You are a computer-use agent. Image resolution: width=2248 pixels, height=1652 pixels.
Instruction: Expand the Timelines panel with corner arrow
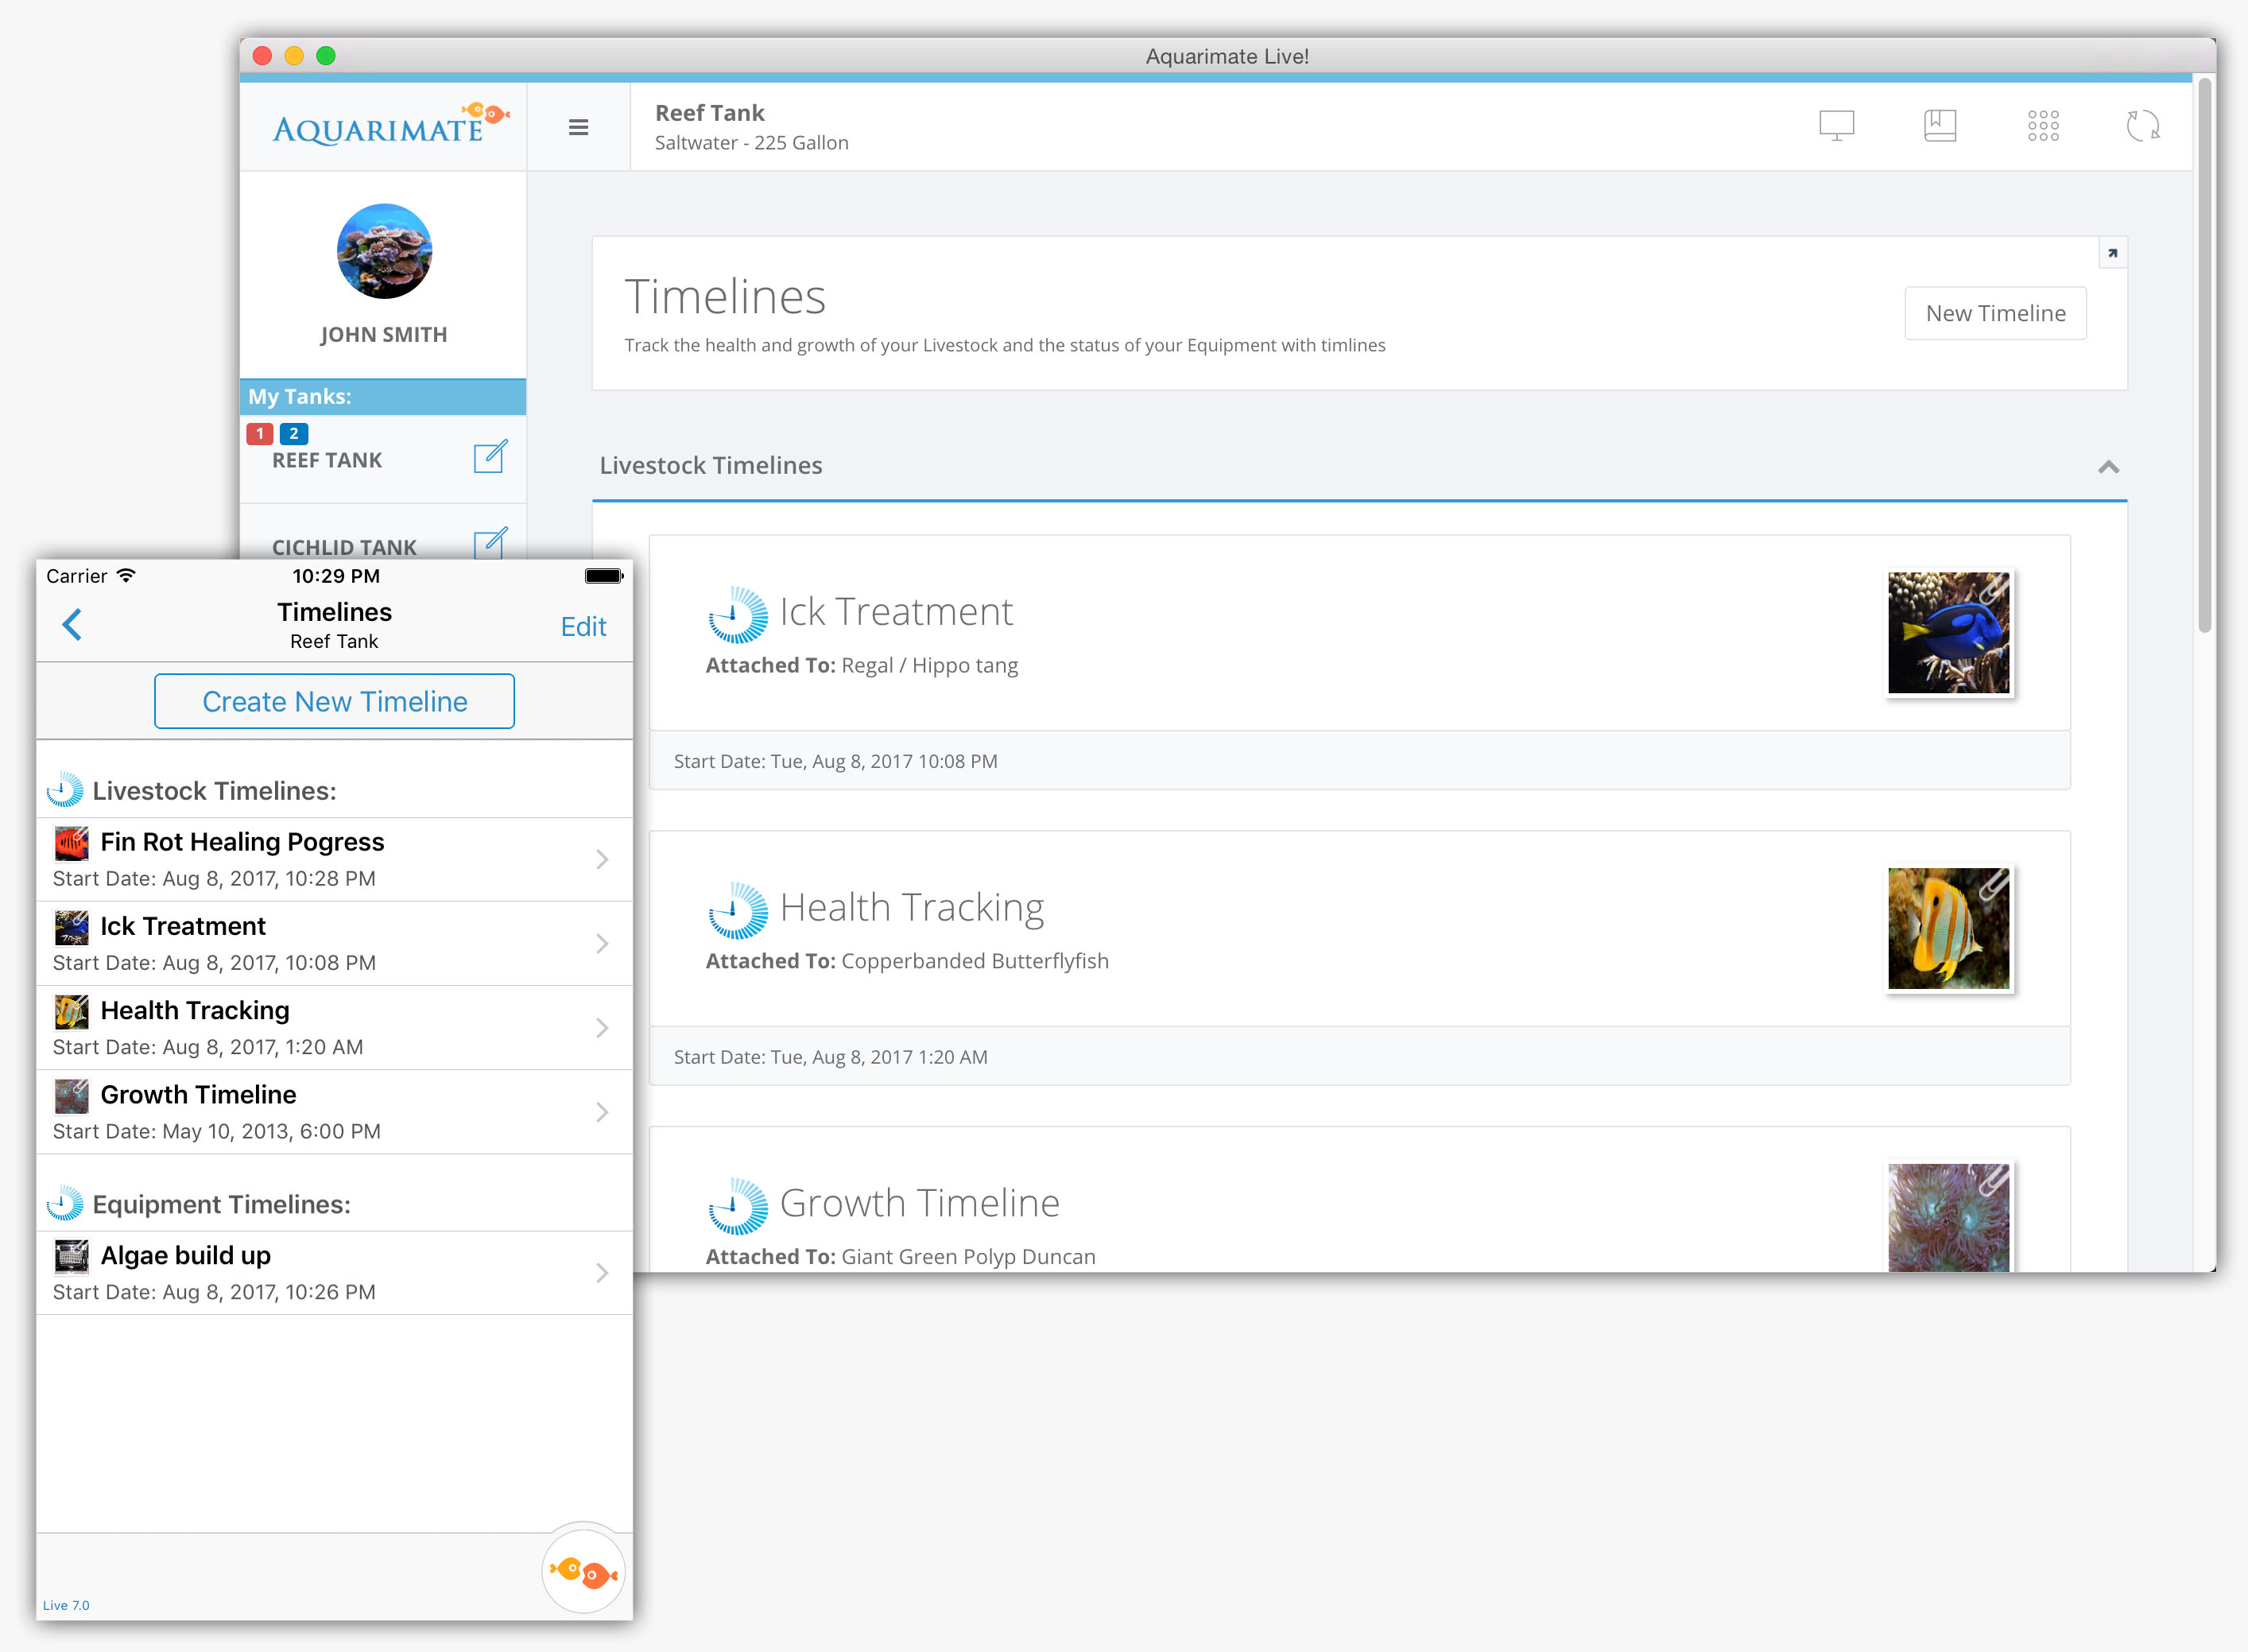click(2112, 253)
